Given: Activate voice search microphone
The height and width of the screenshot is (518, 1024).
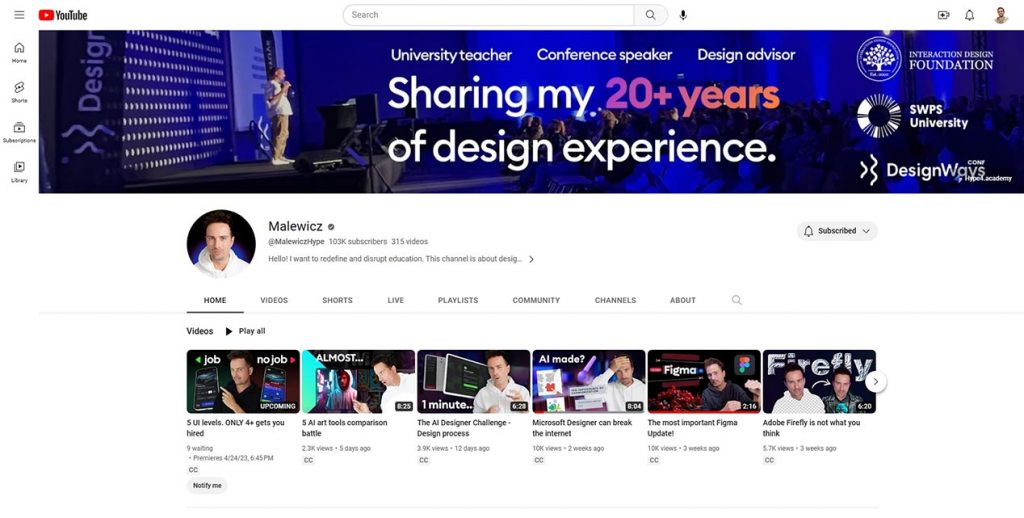Looking at the screenshot, I should click(684, 15).
